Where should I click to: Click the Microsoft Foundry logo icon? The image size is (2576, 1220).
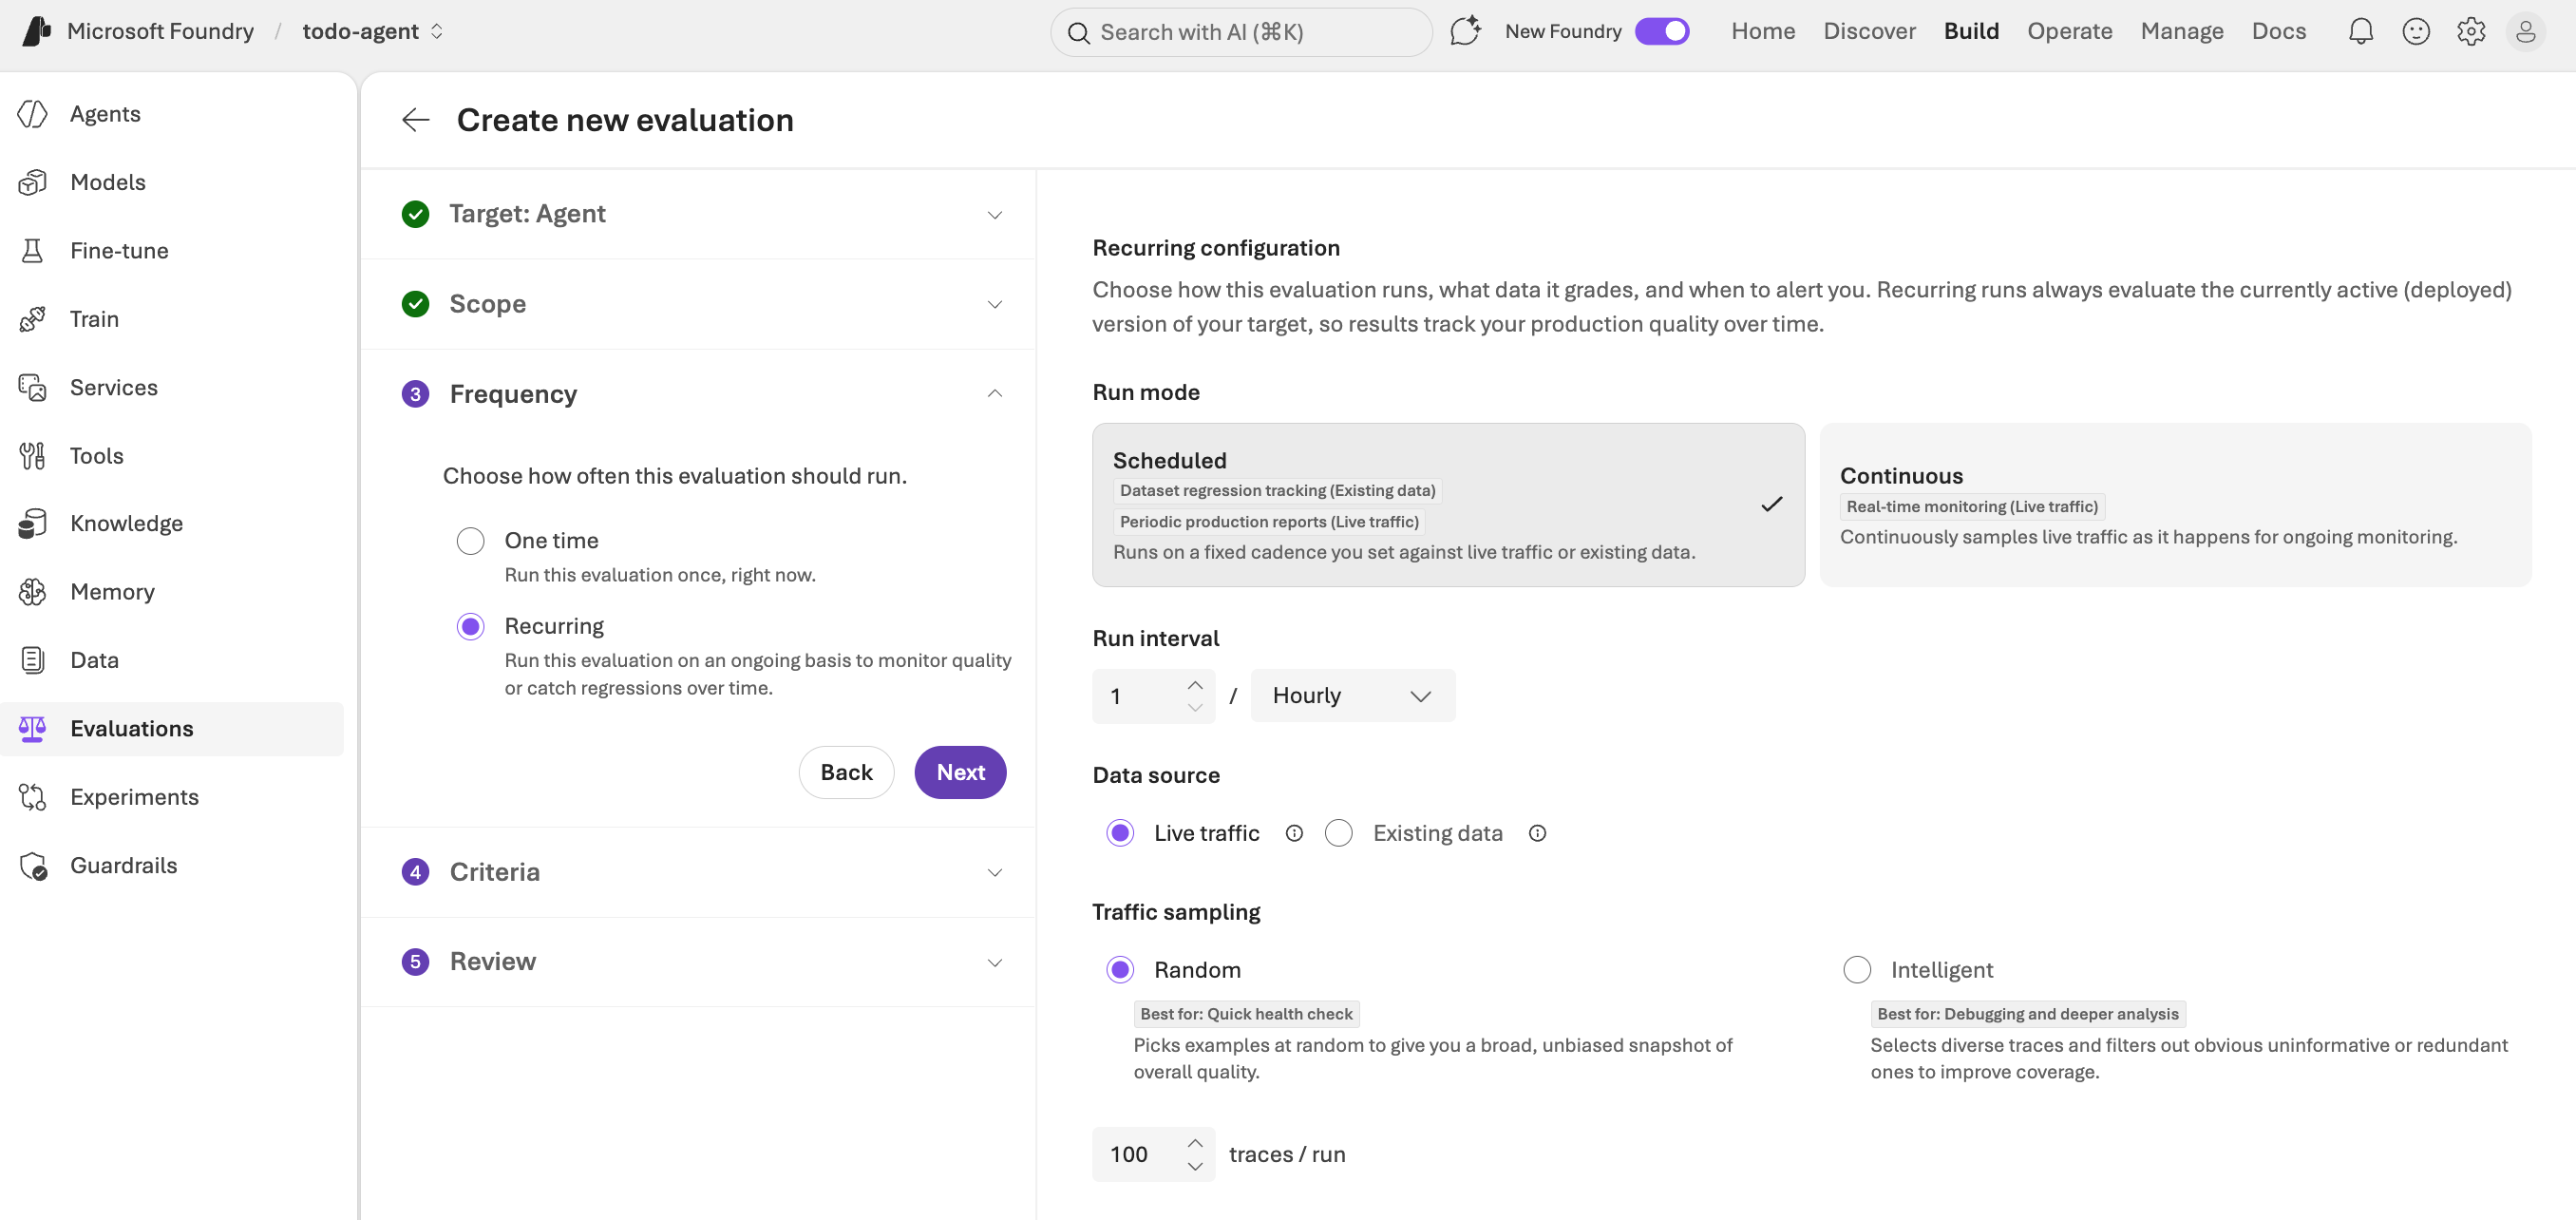(x=36, y=31)
